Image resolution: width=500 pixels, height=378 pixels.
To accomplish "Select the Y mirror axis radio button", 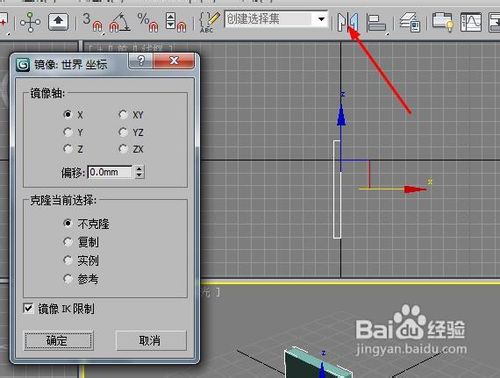I will (68, 132).
